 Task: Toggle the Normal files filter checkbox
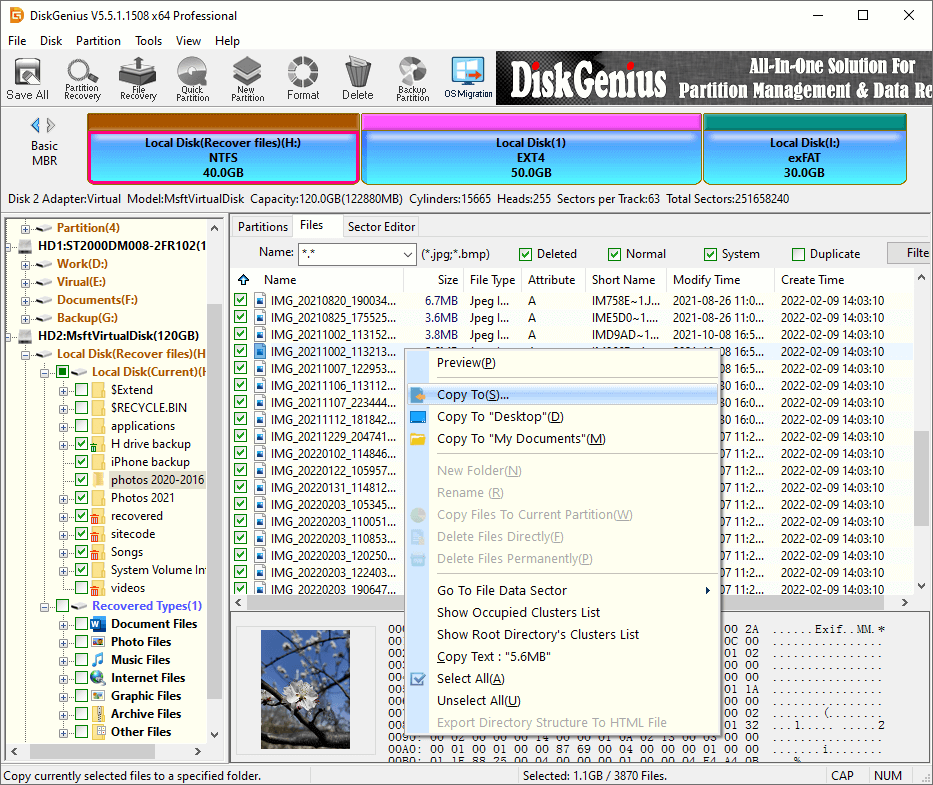615,254
